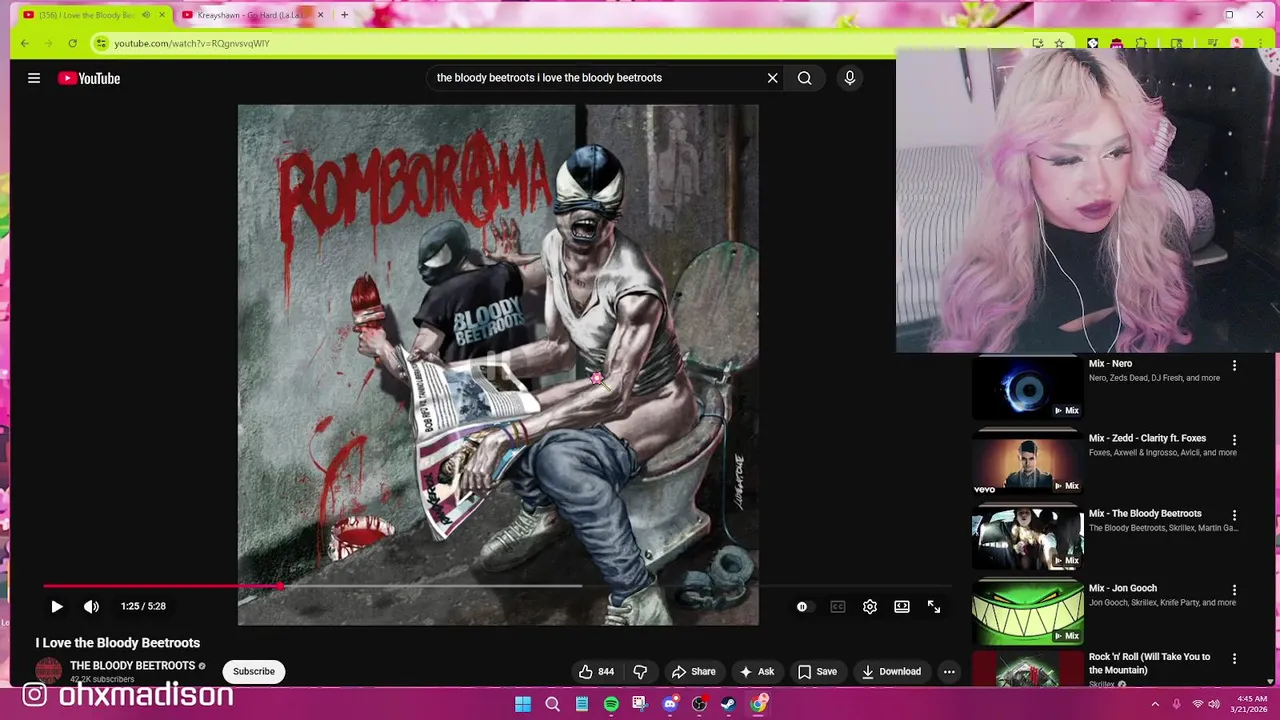Open Discord from the taskbar

pyautogui.click(x=670, y=704)
